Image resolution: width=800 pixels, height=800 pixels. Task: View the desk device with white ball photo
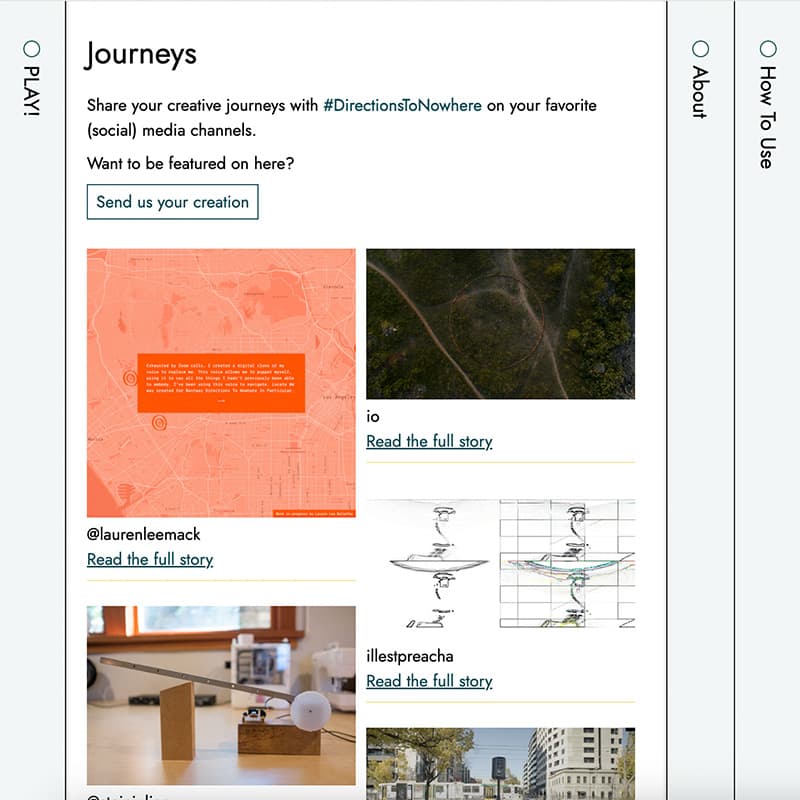221,695
